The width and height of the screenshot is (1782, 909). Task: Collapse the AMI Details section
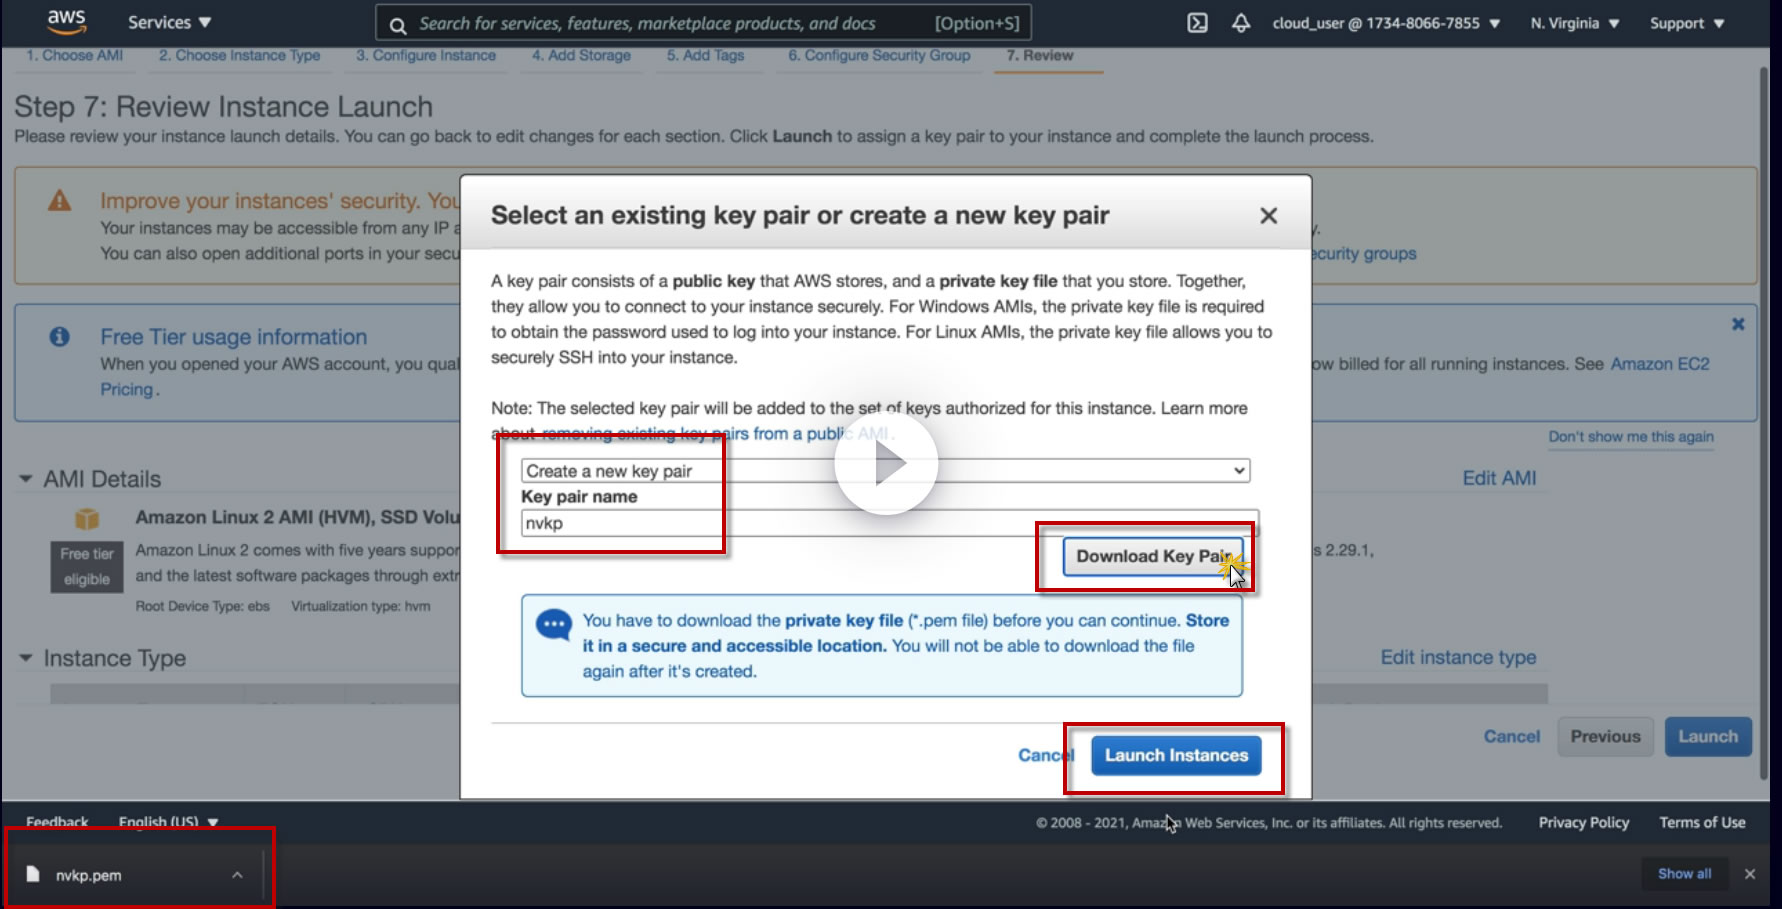pos(26,479)
